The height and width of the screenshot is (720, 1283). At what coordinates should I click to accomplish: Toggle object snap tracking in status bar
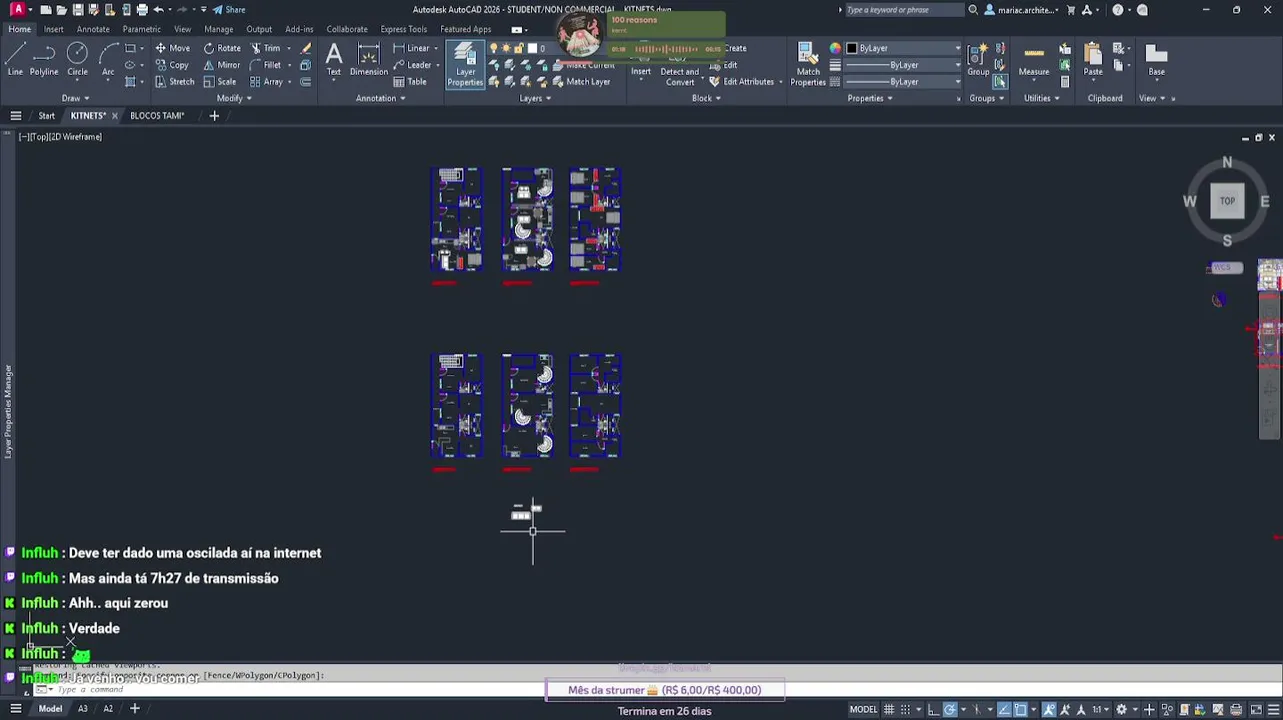pyautogui.click(x=1004, y=709)
